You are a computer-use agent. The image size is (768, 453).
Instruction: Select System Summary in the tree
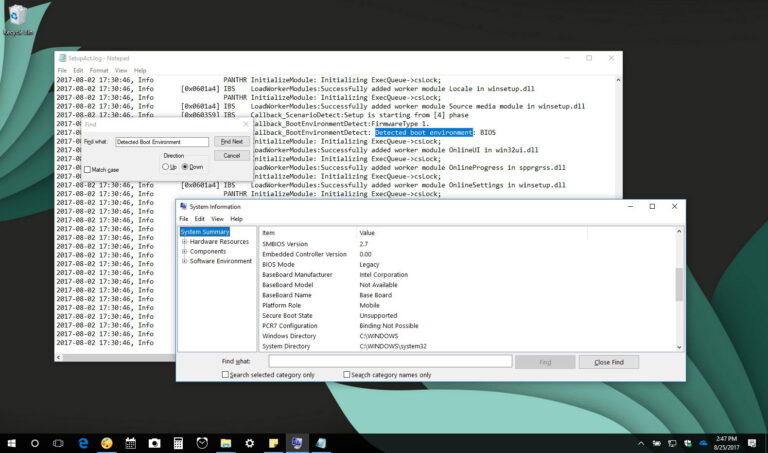point(205,232)
